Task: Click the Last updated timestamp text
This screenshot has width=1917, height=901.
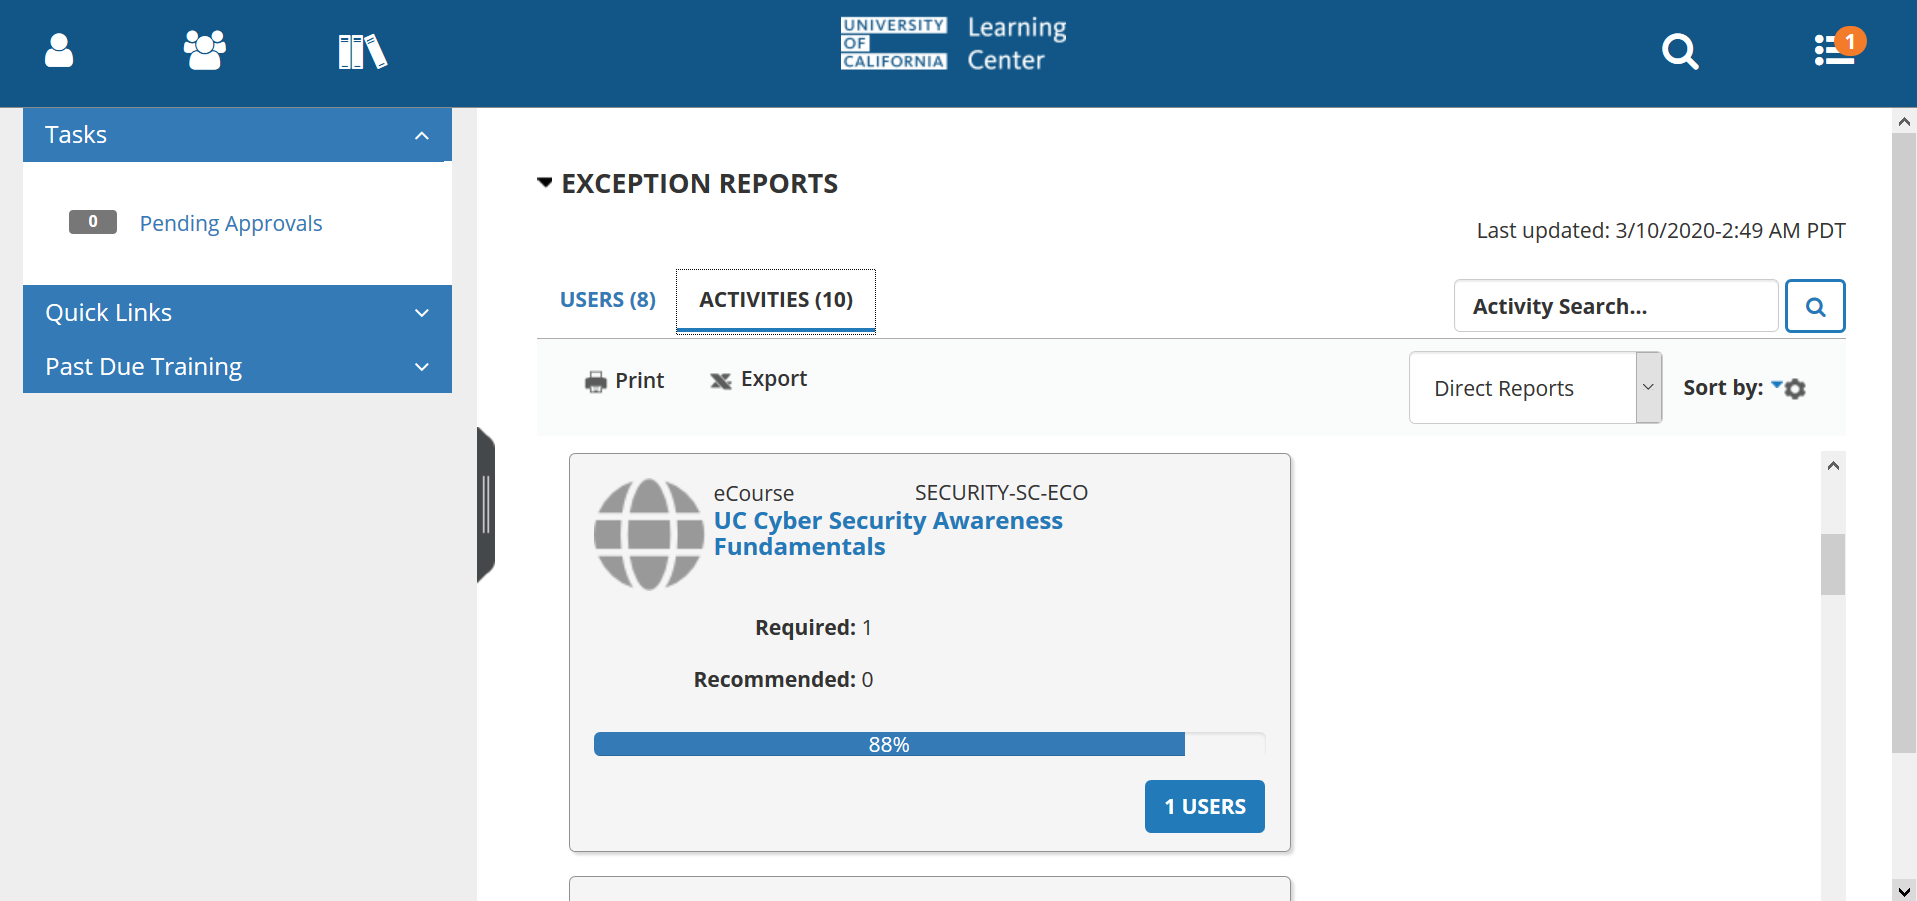Action: 1661,231
